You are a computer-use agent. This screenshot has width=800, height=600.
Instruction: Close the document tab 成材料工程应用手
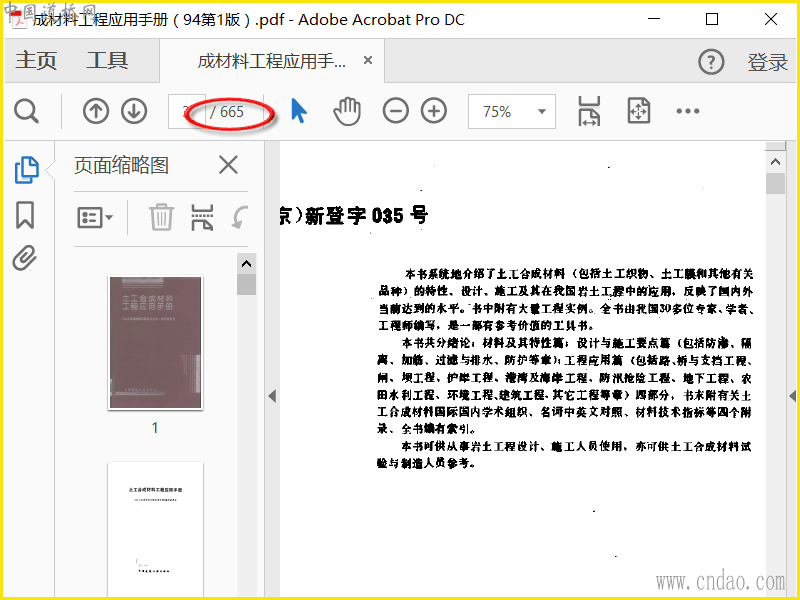click(367, 60)
